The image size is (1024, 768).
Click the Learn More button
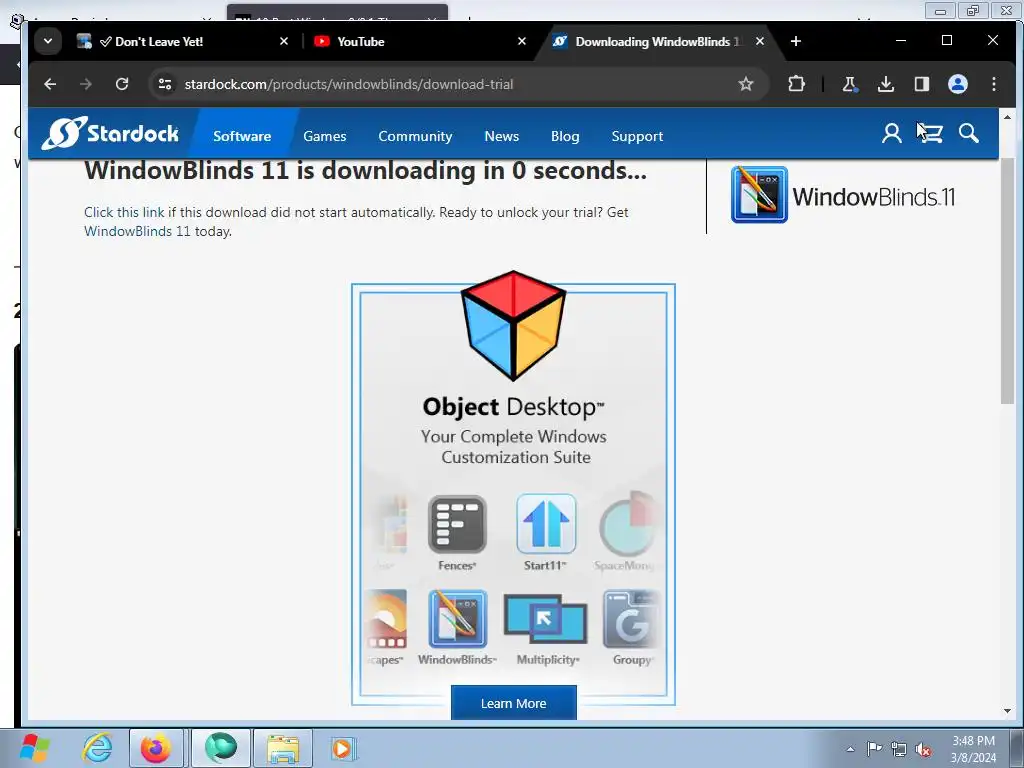(513, 703)
